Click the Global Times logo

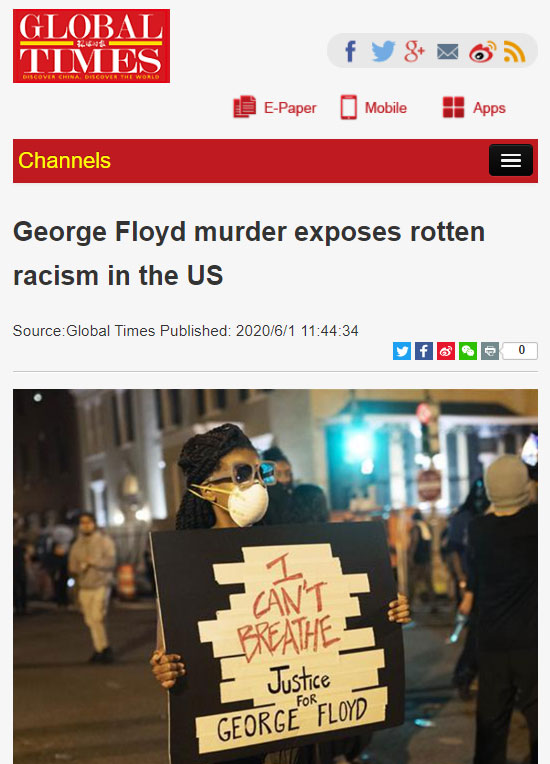pos(92,46)
